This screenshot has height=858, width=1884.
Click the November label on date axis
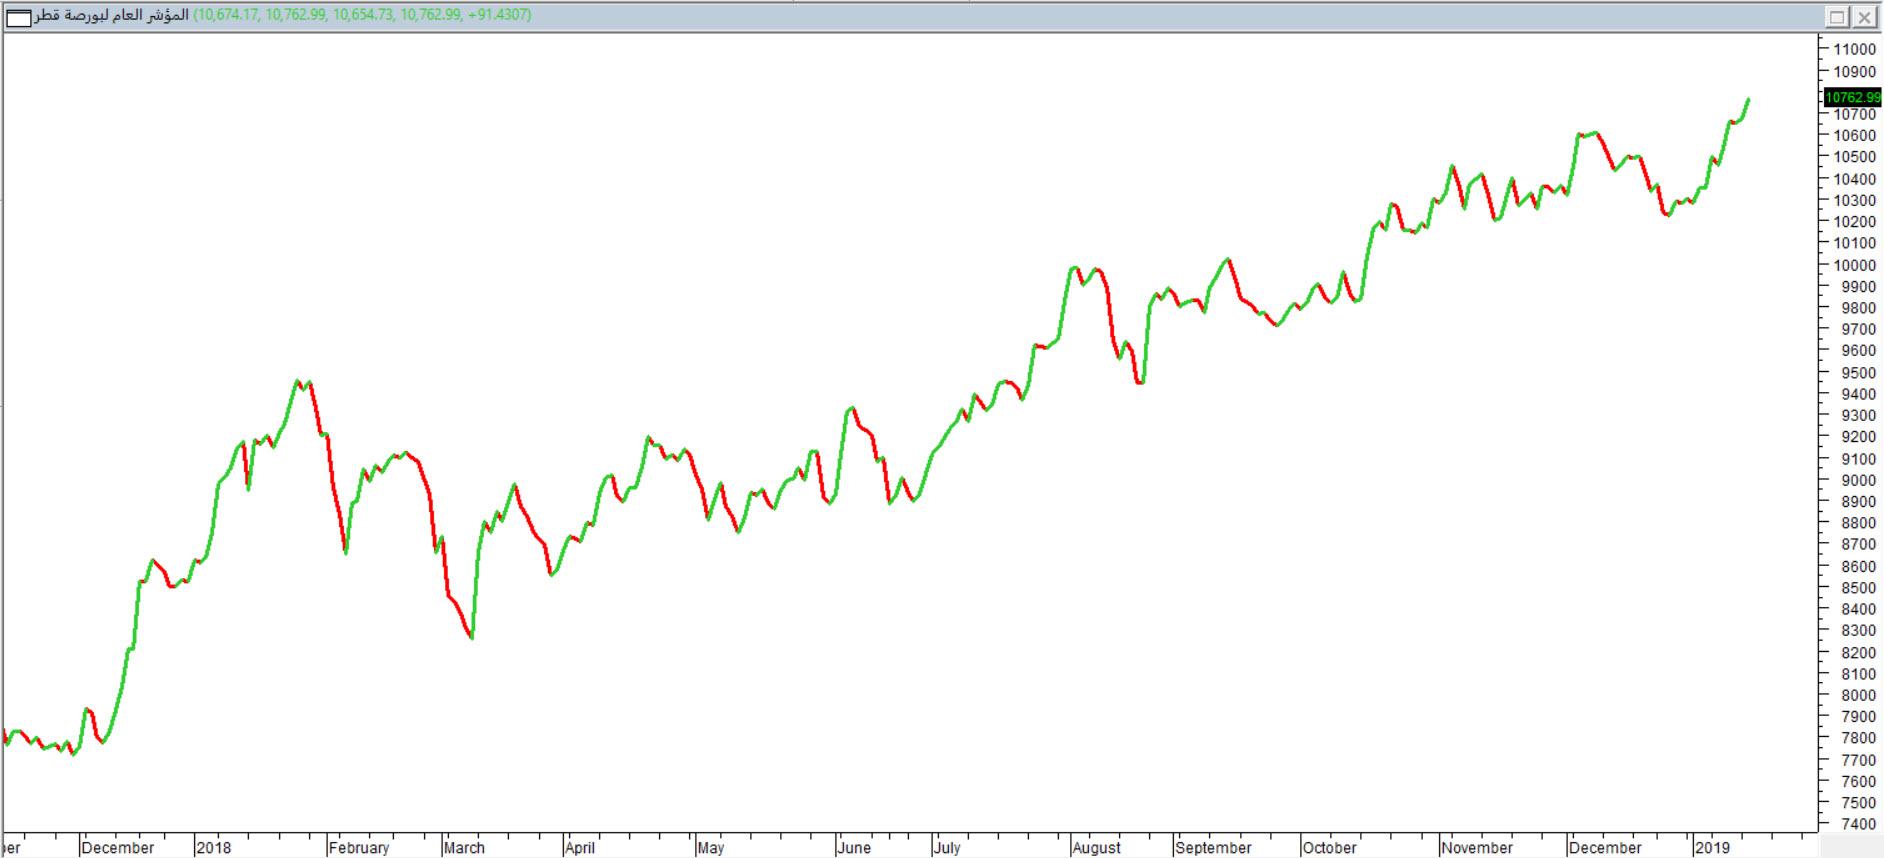1477,848
